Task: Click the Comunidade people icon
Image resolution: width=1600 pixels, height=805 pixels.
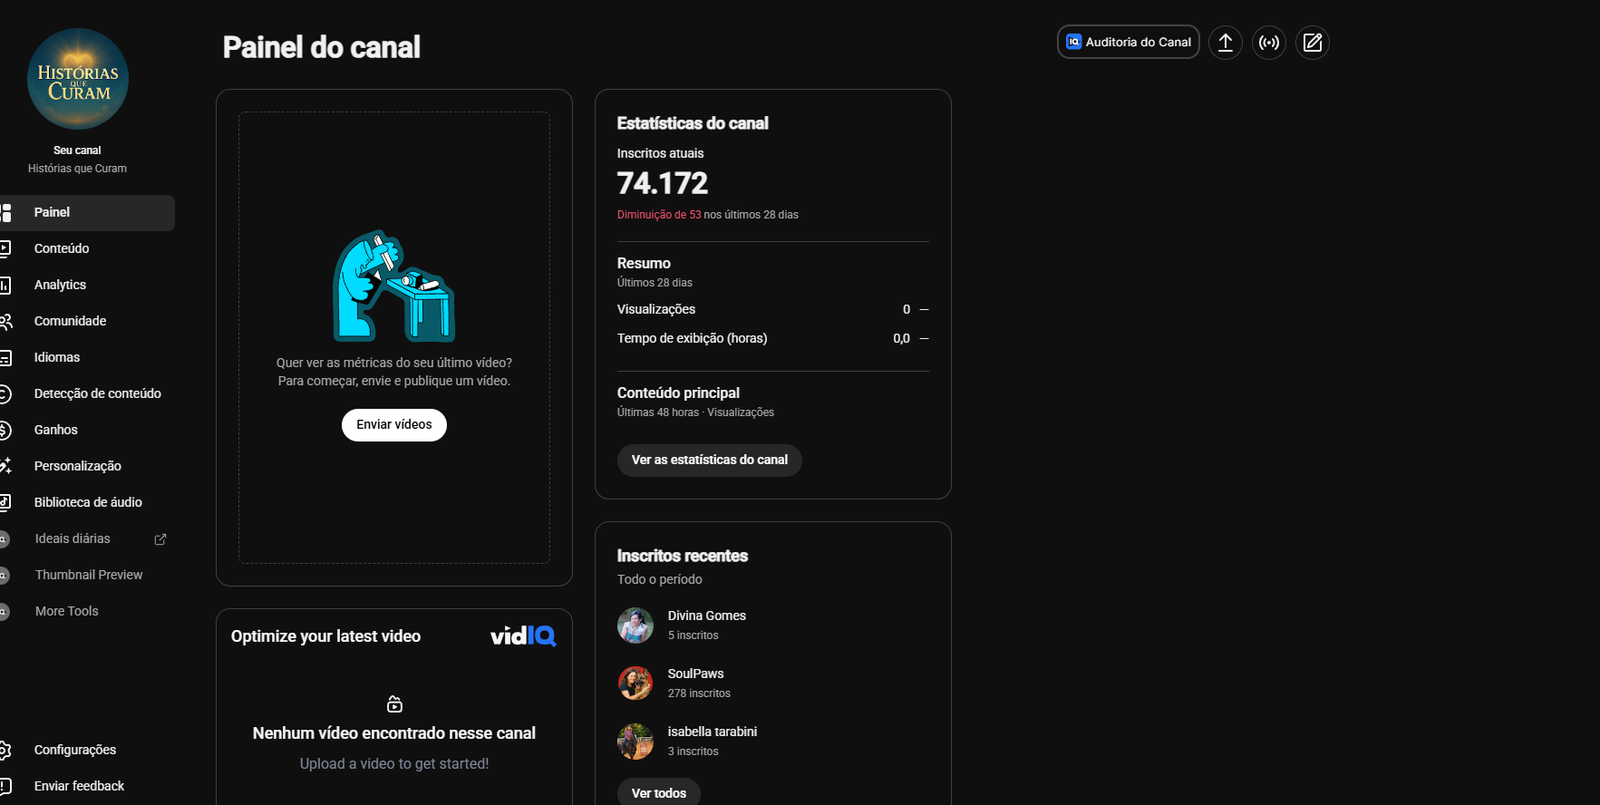Action: [5, 321]
